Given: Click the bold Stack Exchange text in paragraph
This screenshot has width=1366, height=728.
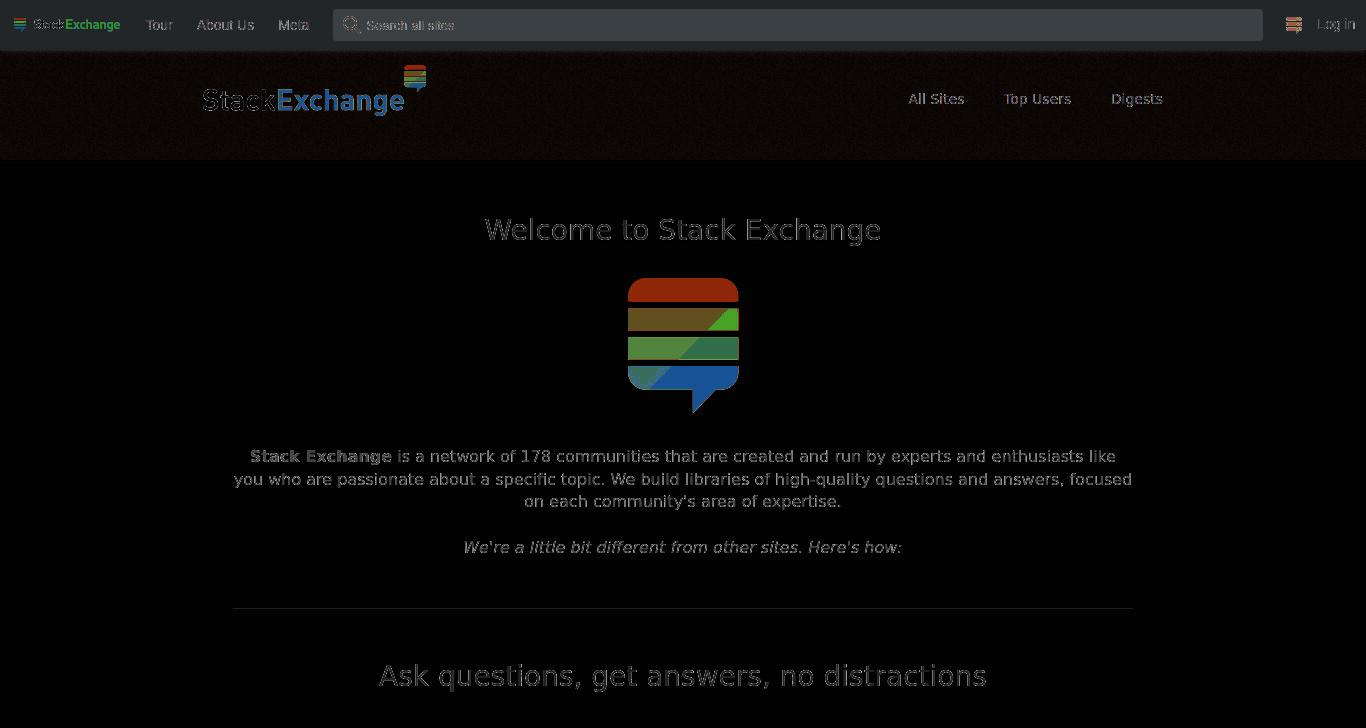Looking at the screenshot, I should click(x=321, y=456).
